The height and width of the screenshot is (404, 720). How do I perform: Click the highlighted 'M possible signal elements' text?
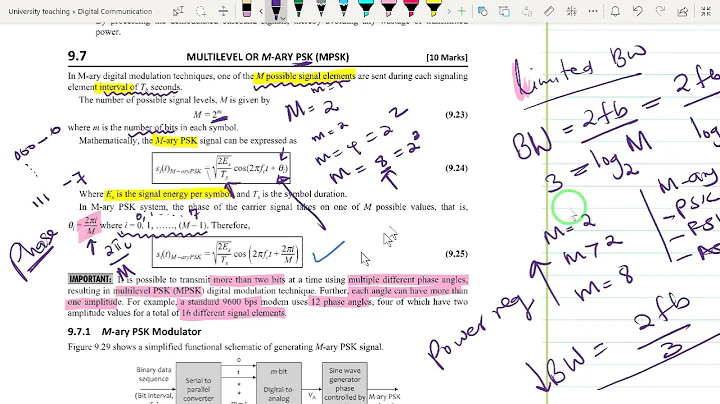(305, 76)
